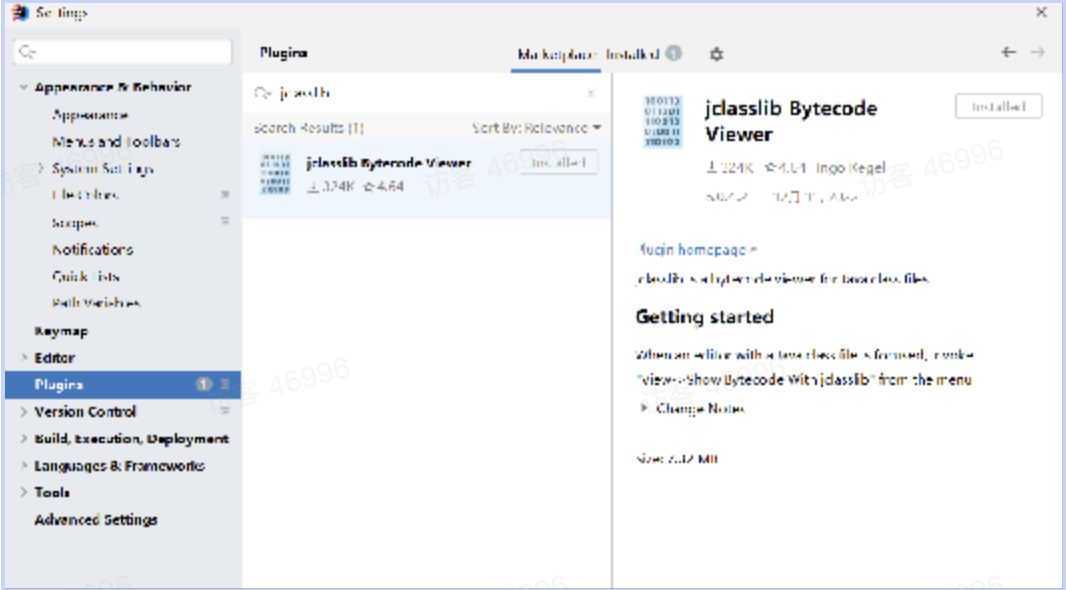The height and width of the screenshot is (590, 1066).
Task: Click the project-level icon beside File Colors
Action: 225,195
